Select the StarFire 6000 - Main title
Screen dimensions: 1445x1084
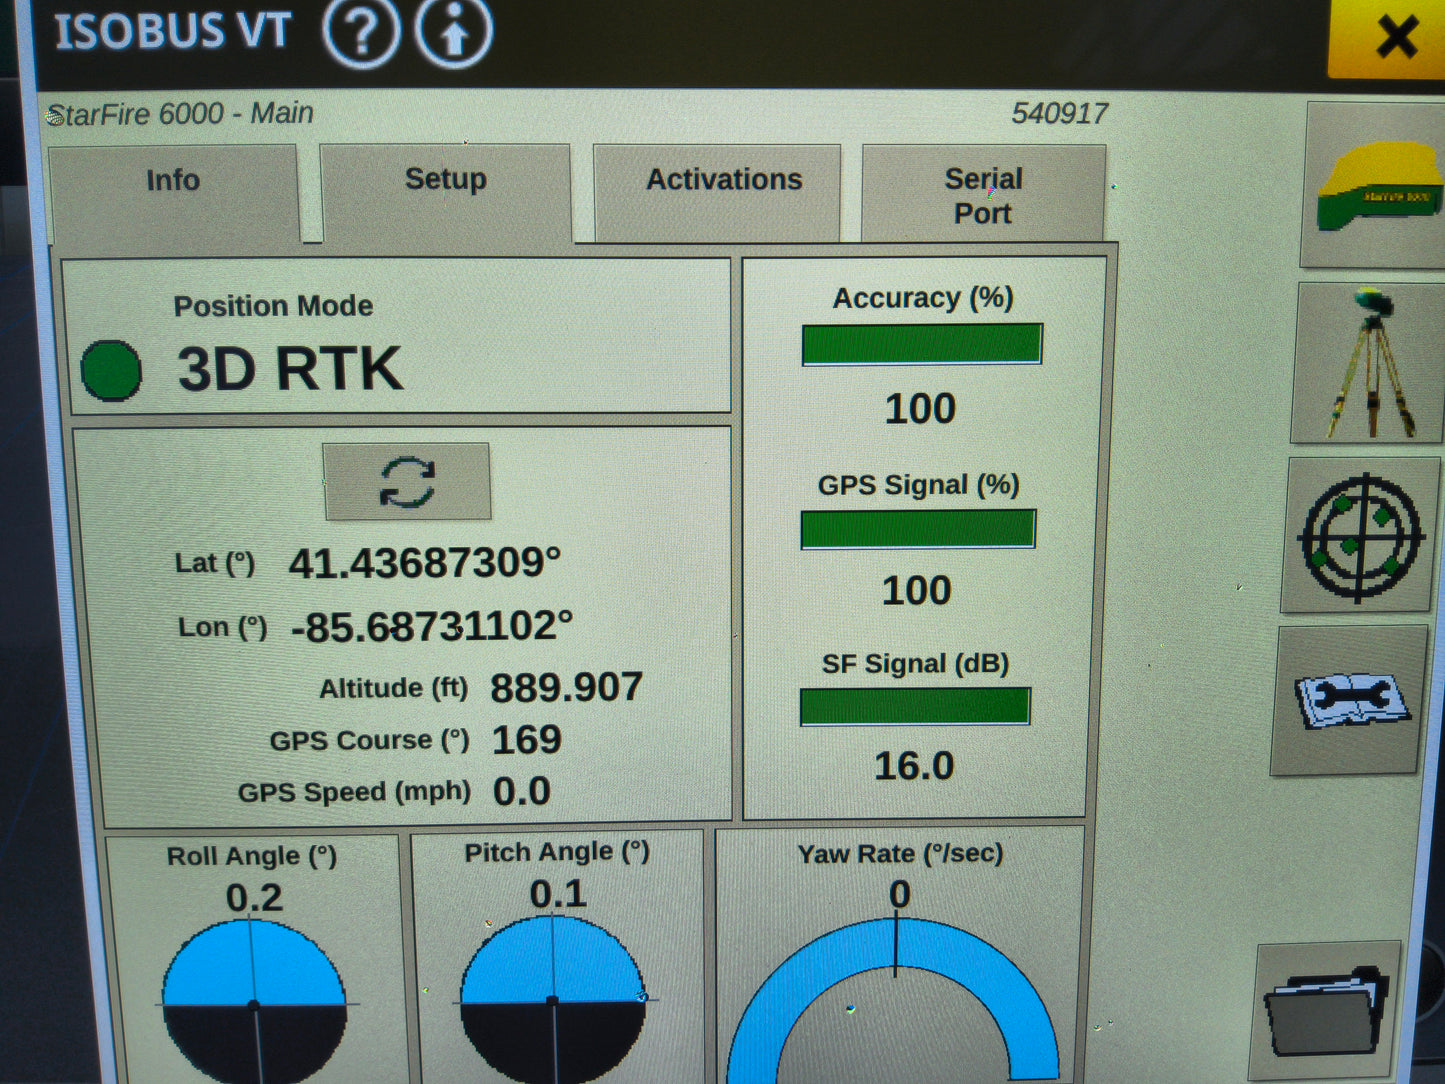[x=180, y=114]
